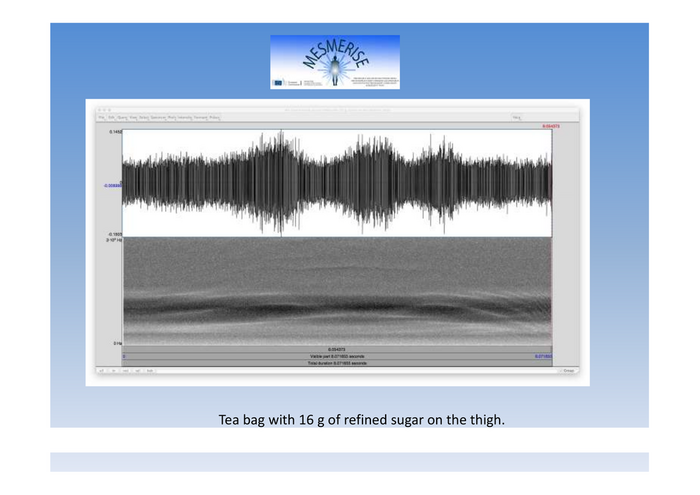Click inside the waveform display

click(336, 183)
